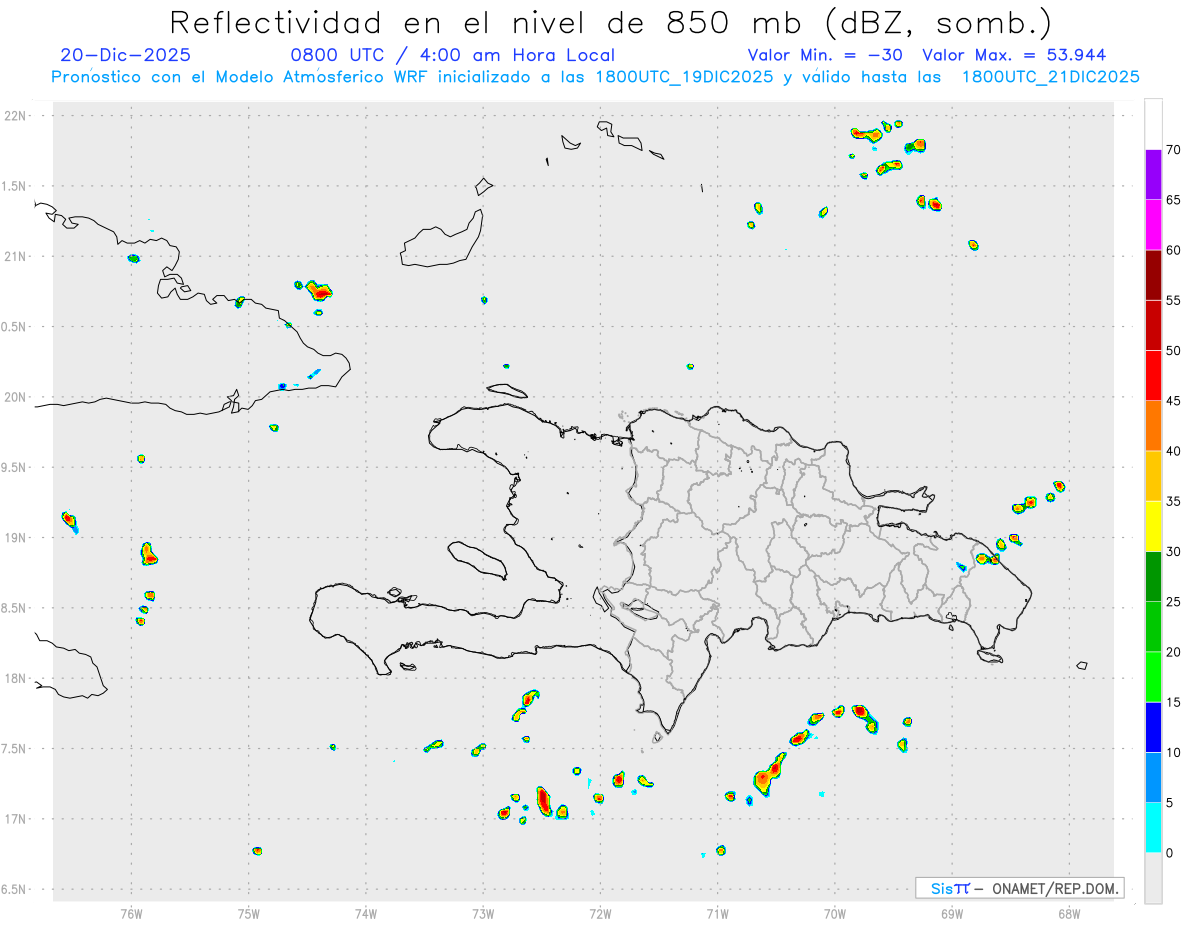This screenshot has width=1200, height=927.
Task: Click the colorbar scale value "55"
Action: pos(1174,300)
